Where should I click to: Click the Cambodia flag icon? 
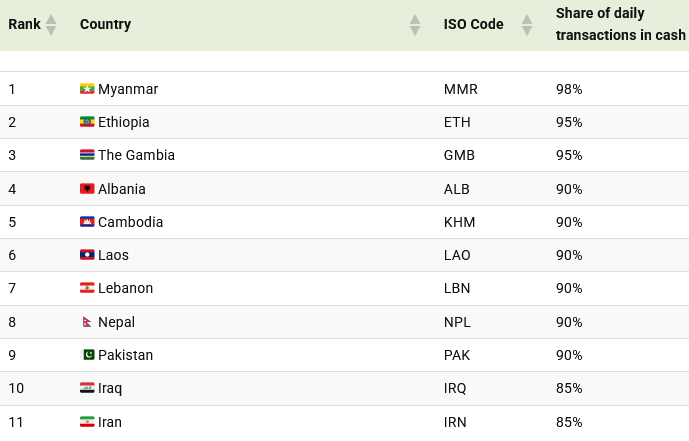pyautogui.click(x=87, y=222)
